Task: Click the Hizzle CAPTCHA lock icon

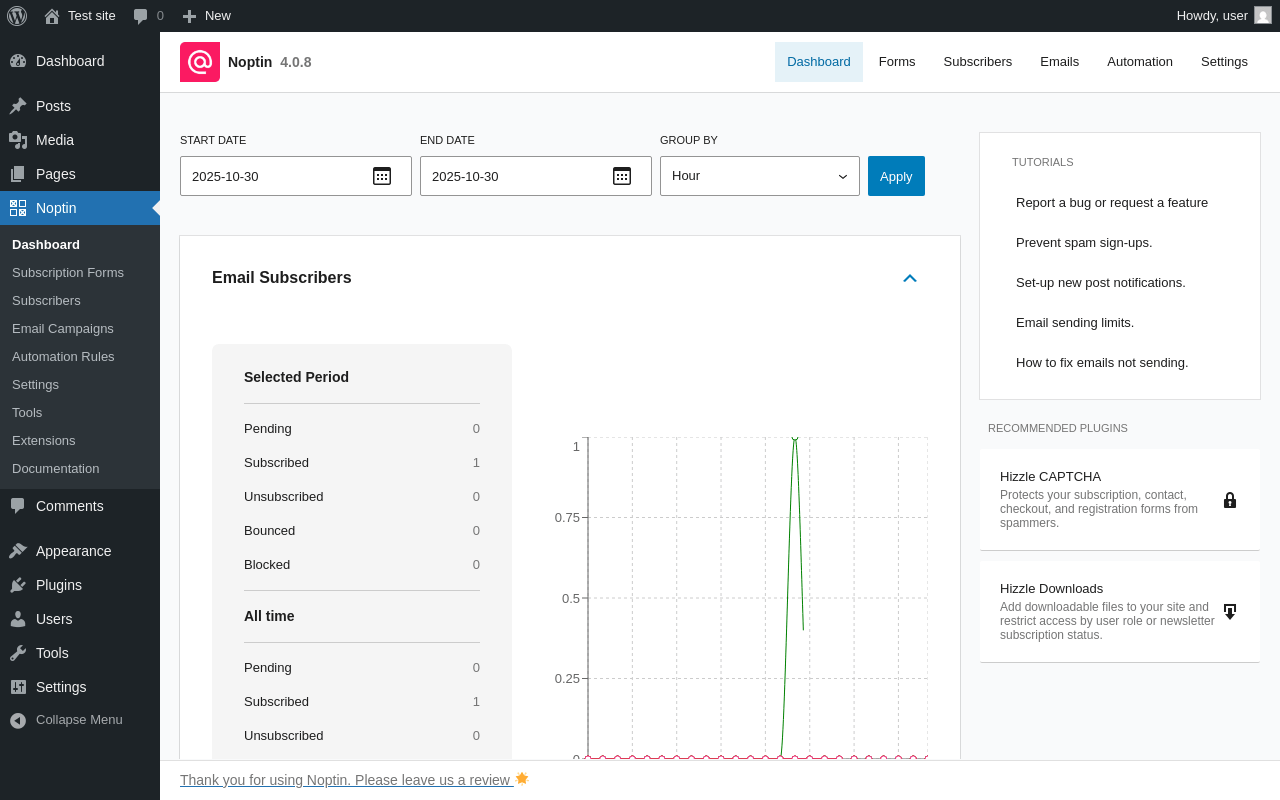Action: [1230, 500]
